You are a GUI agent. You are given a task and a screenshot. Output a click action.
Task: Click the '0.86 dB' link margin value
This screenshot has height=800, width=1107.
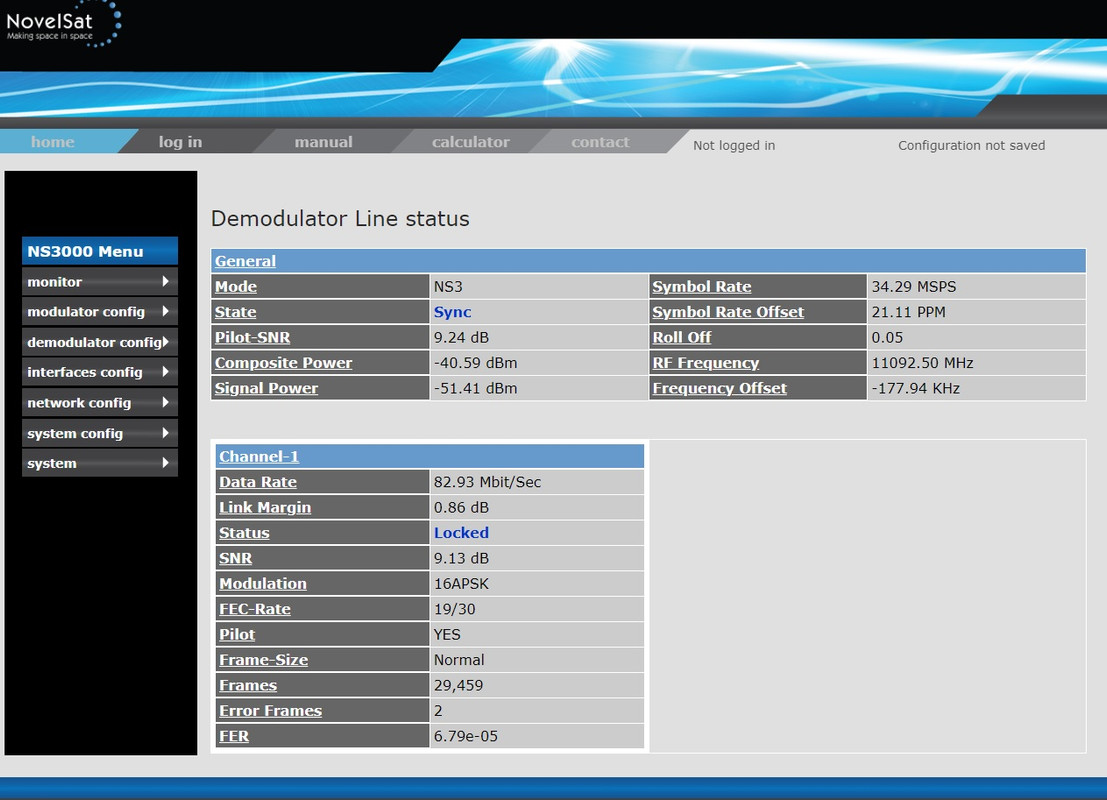point(461,508)
